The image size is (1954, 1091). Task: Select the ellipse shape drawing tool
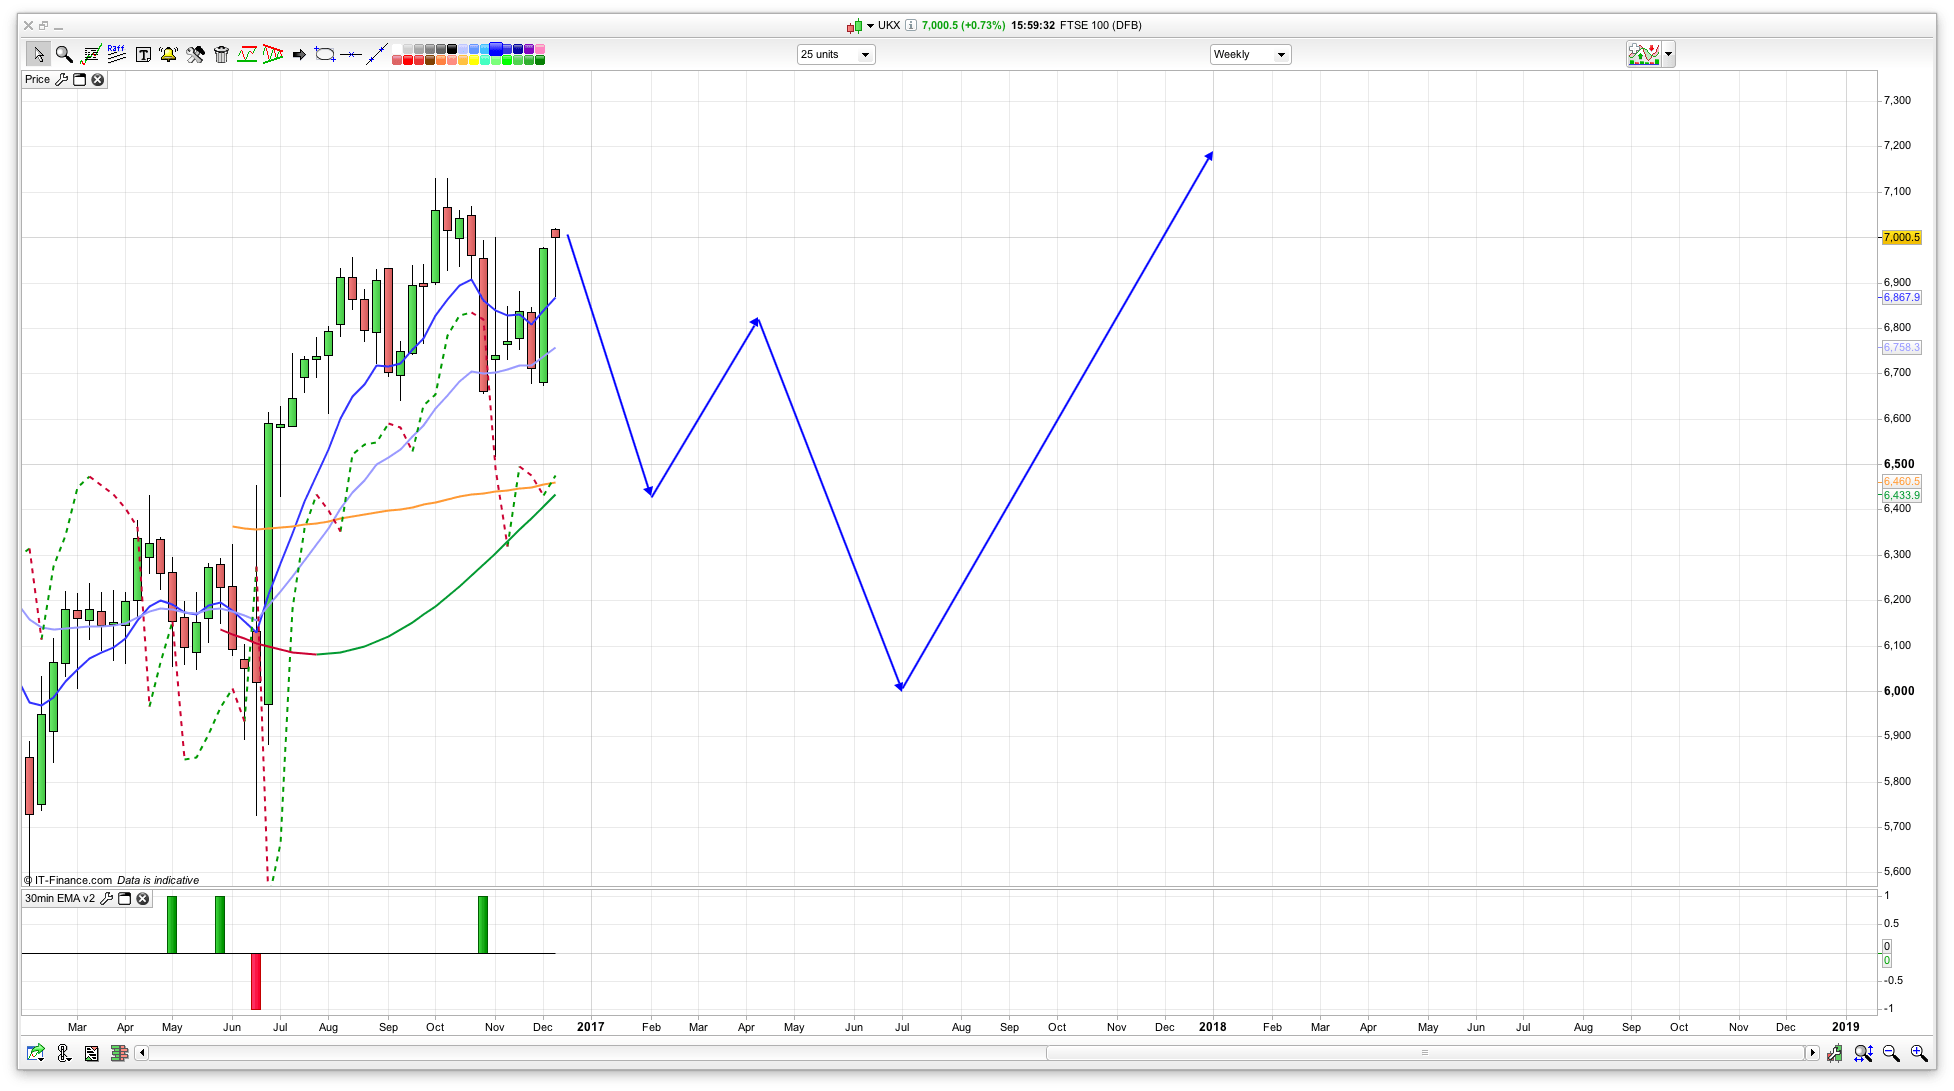click(325, 54)
